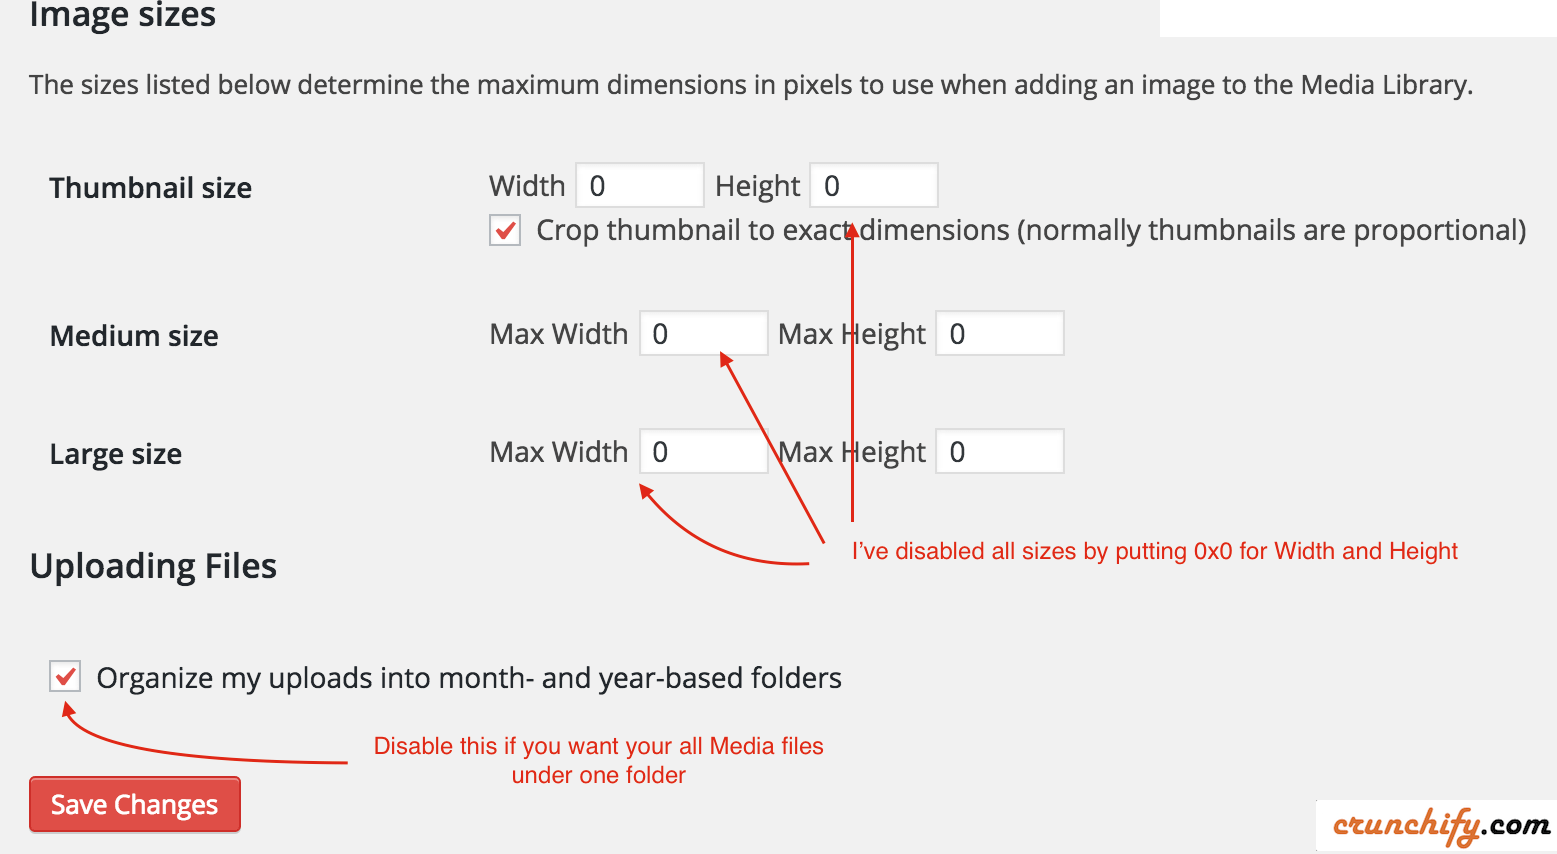Click the Height label beside Thumbnail Width

[x=758, y=187]
